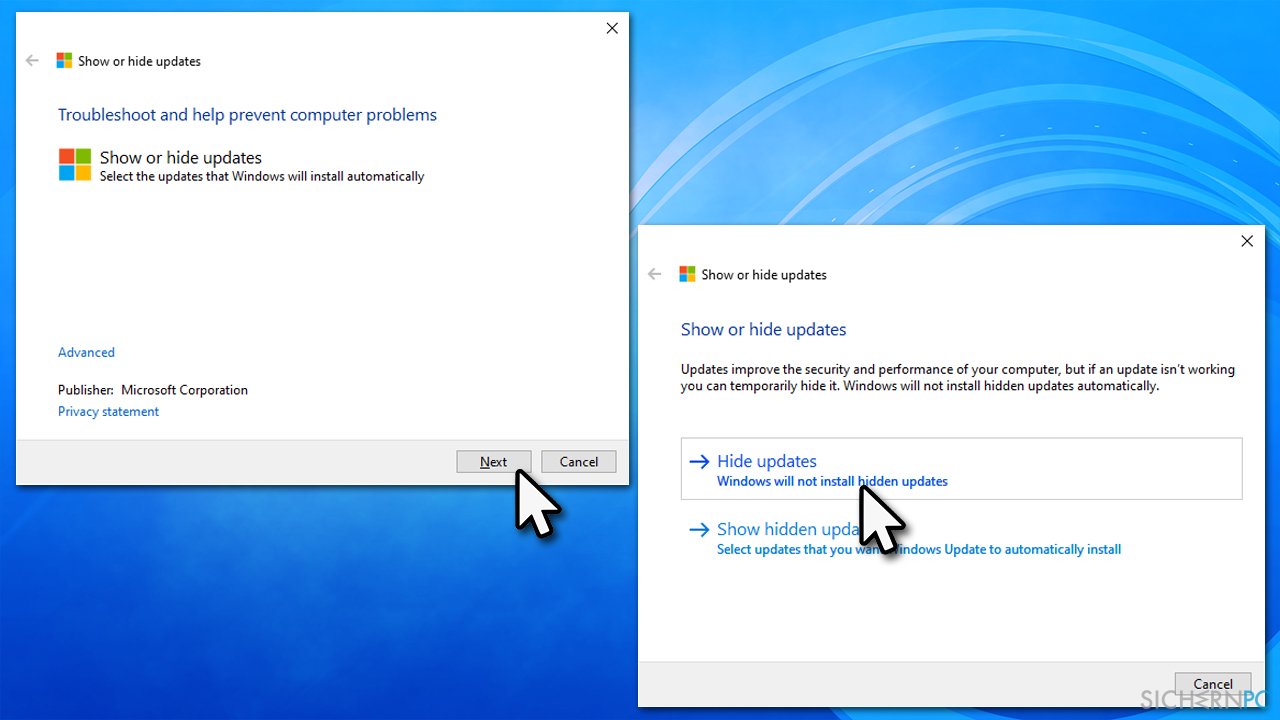1280x720 pixels.
Task: Choose the Hide updates option
Action: coord(961,469)
